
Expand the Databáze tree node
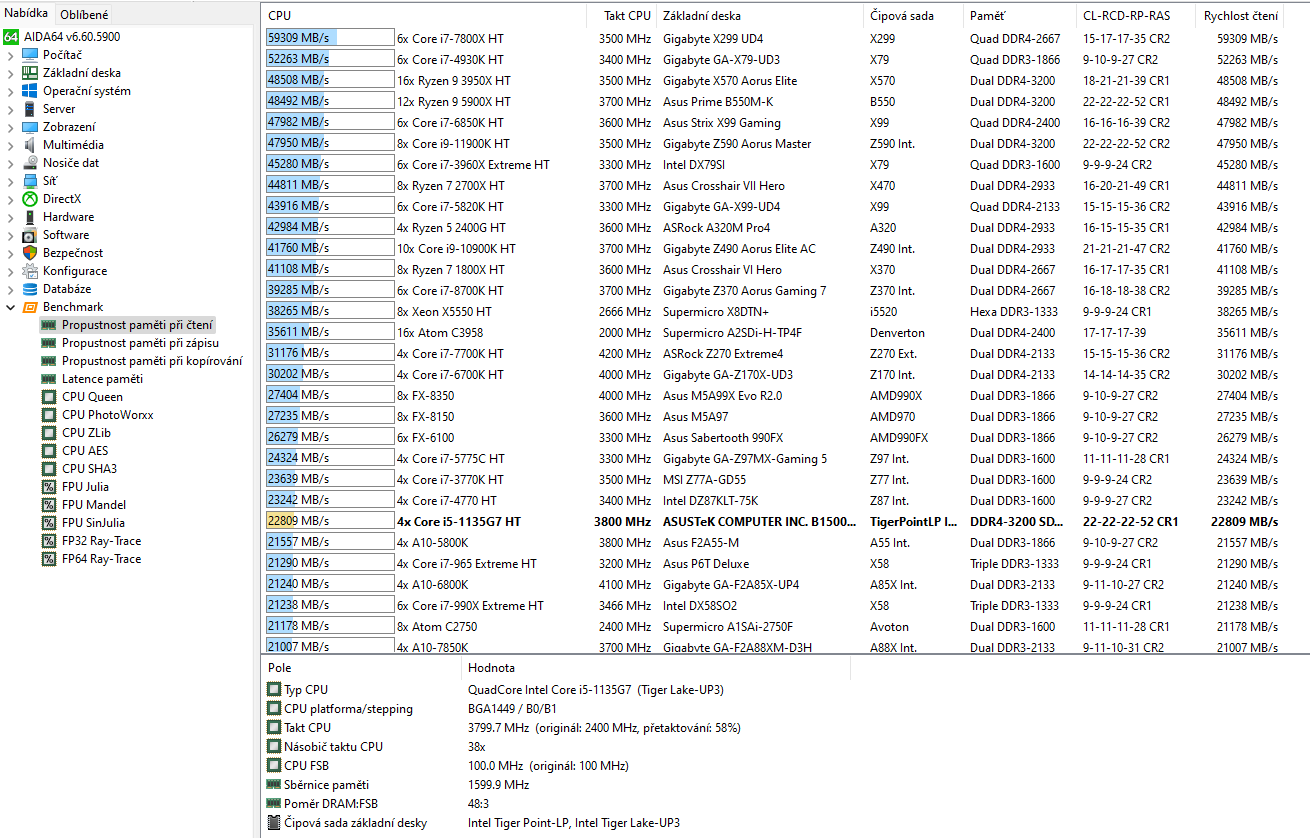click(11, 288)
